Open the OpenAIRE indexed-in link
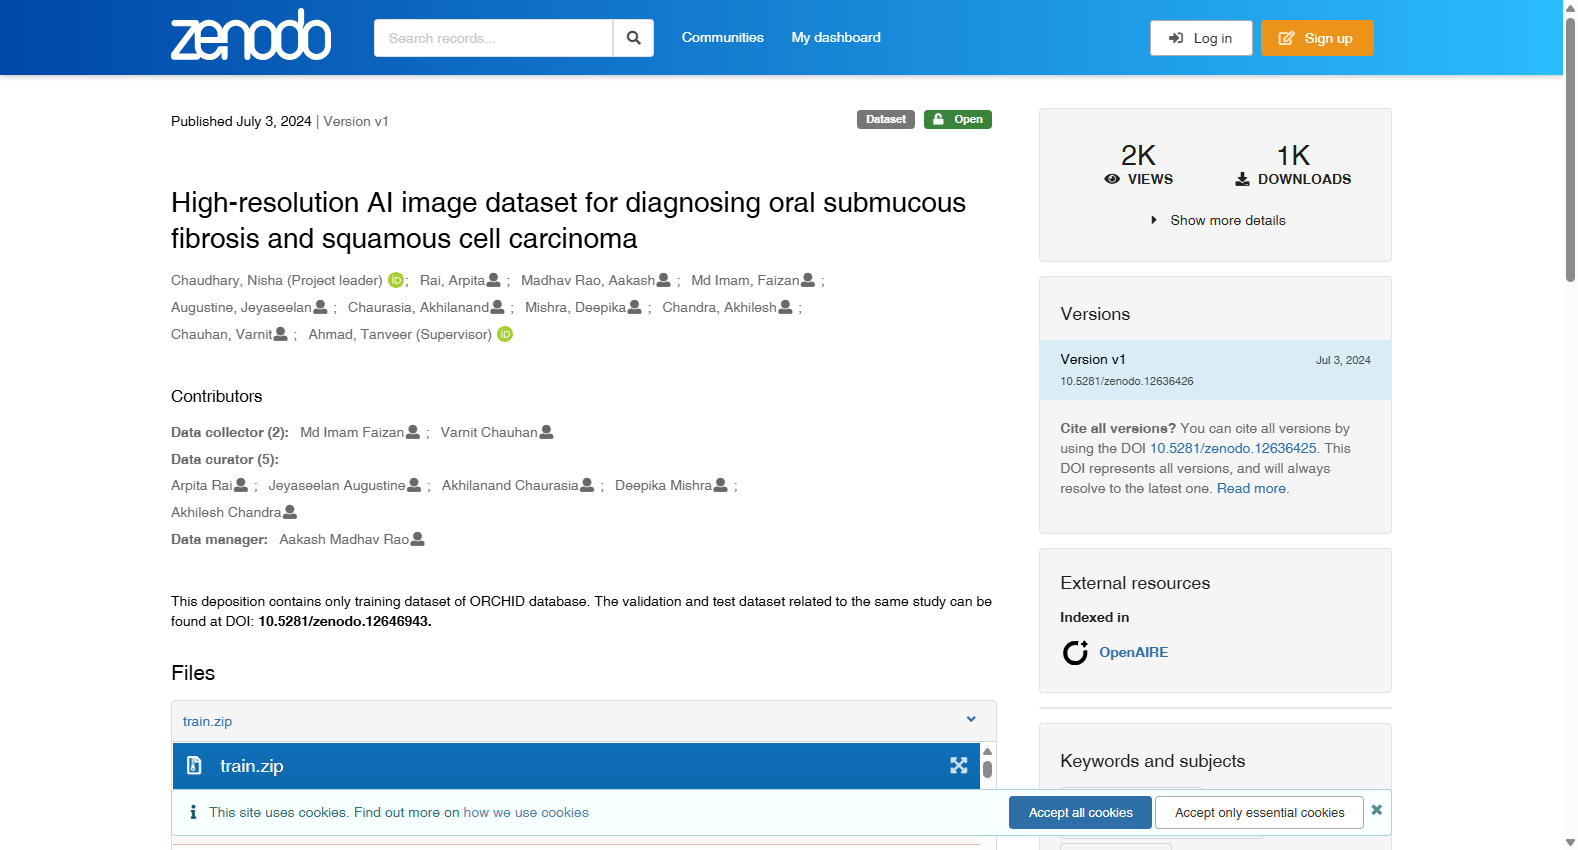The width and height of the screenshot is (1578, 850). [x=1133, y=652]
